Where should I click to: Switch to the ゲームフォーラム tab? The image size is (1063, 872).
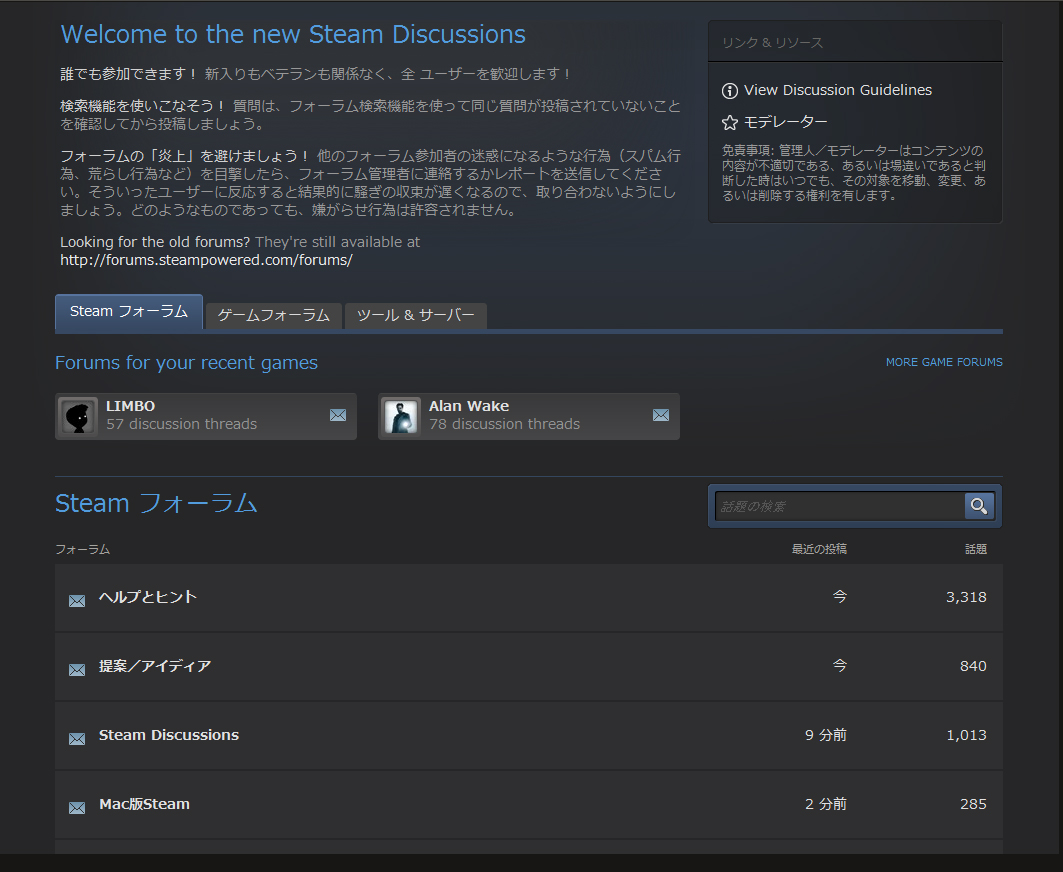click(273, 315)
